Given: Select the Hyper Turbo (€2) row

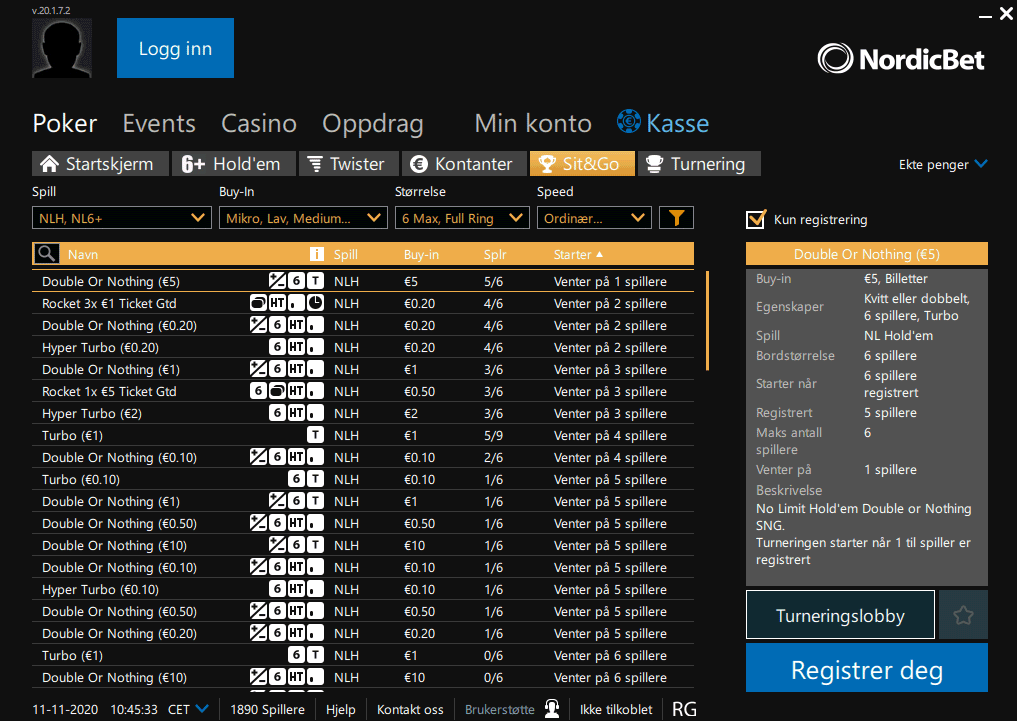Looking at the screenshot, I should click(363, 413).
